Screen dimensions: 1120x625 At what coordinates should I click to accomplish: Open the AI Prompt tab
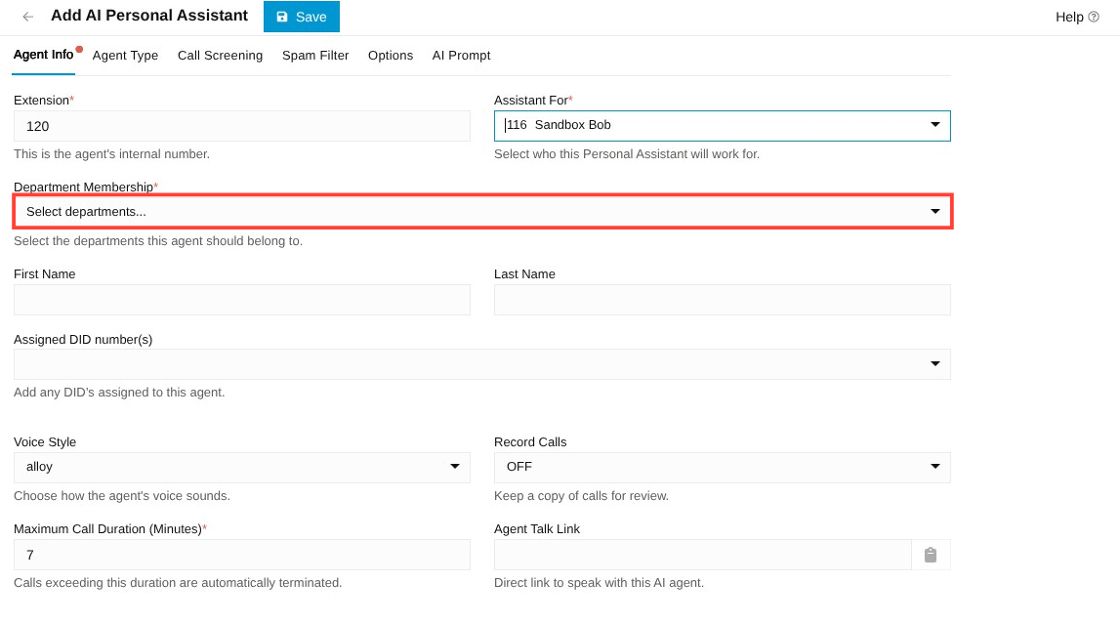pyautogui.click(x=461, y=56)
